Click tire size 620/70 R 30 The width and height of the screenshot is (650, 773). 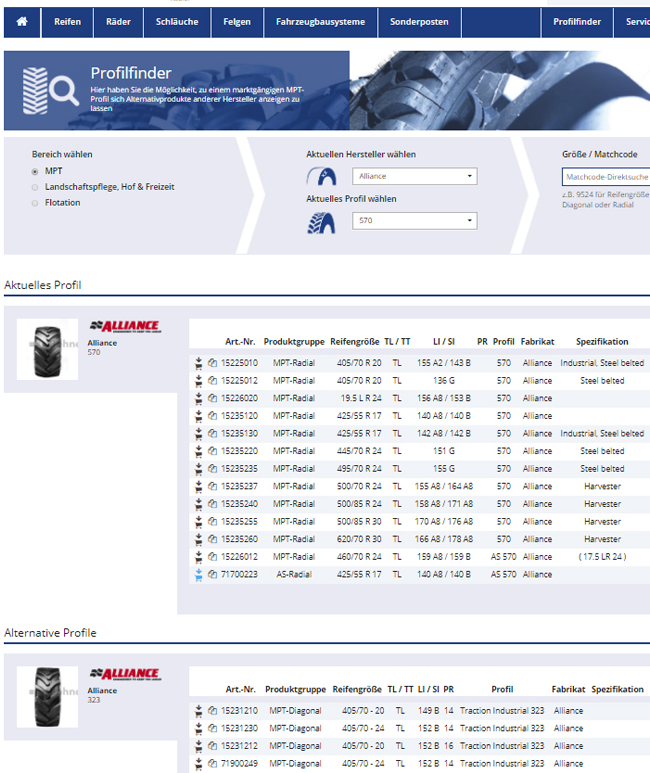point(359,539)
